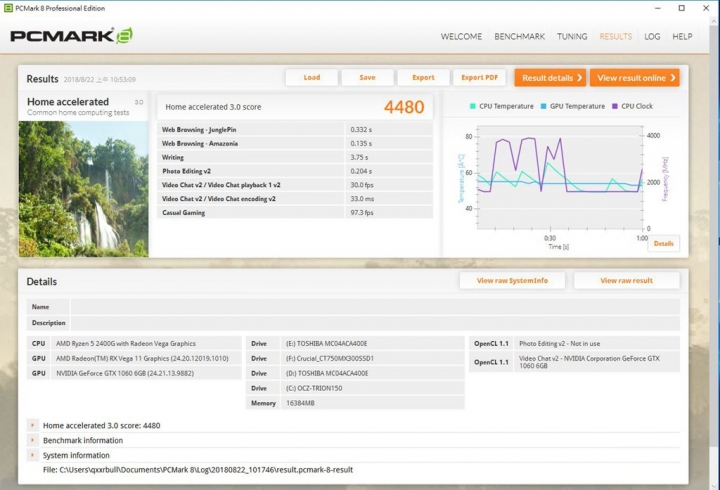Click the PCMark app icon in title bar

click(8, 8)
